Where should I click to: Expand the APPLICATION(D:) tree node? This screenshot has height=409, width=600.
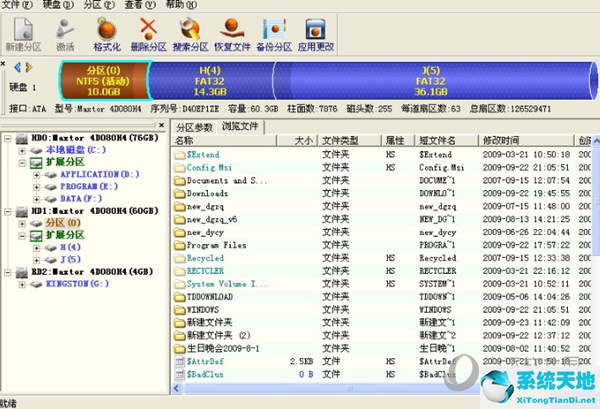pyautogui.click(x=36, y=175)
